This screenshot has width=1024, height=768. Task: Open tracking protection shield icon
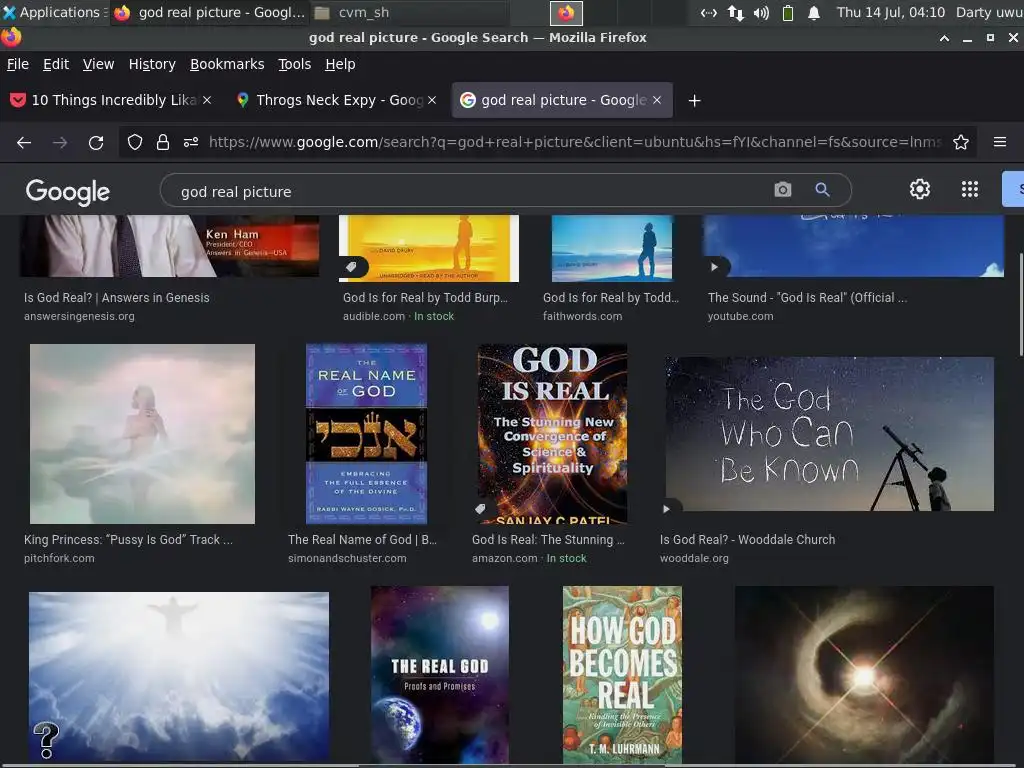(135, 142)
